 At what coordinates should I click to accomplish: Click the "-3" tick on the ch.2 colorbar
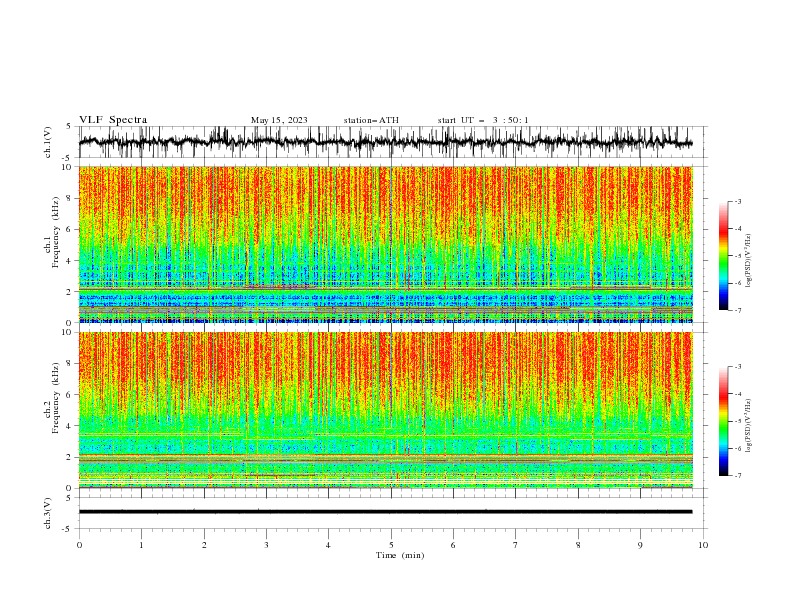738,367
